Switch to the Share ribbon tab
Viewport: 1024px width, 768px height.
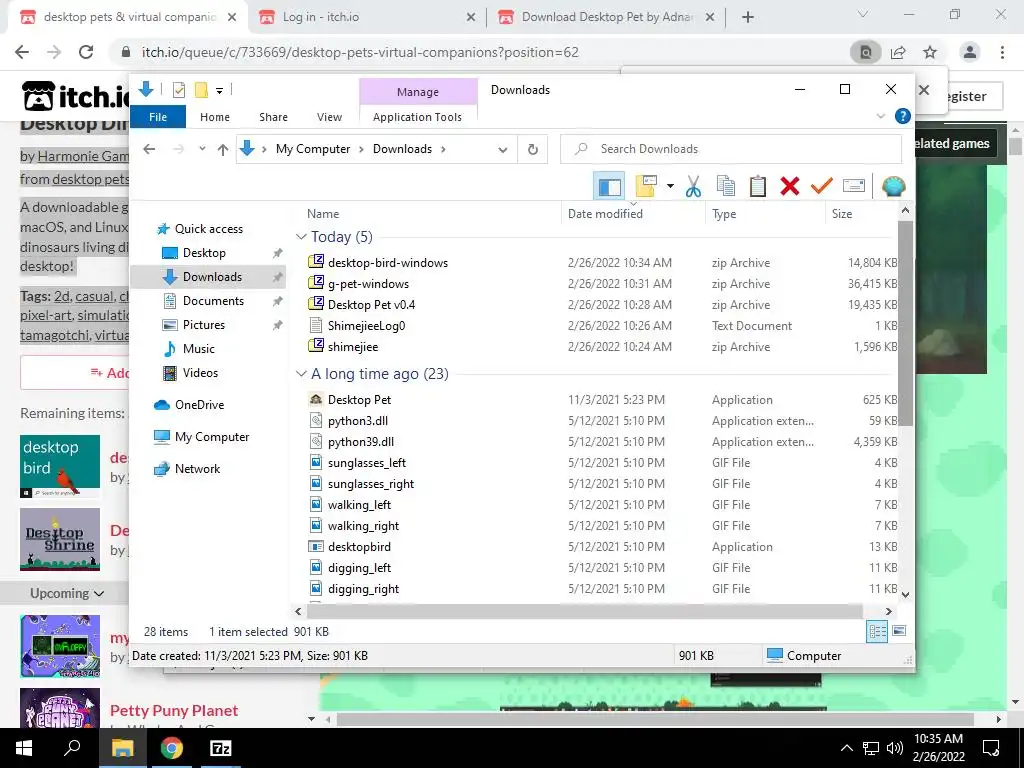click(x=273, y=117)
